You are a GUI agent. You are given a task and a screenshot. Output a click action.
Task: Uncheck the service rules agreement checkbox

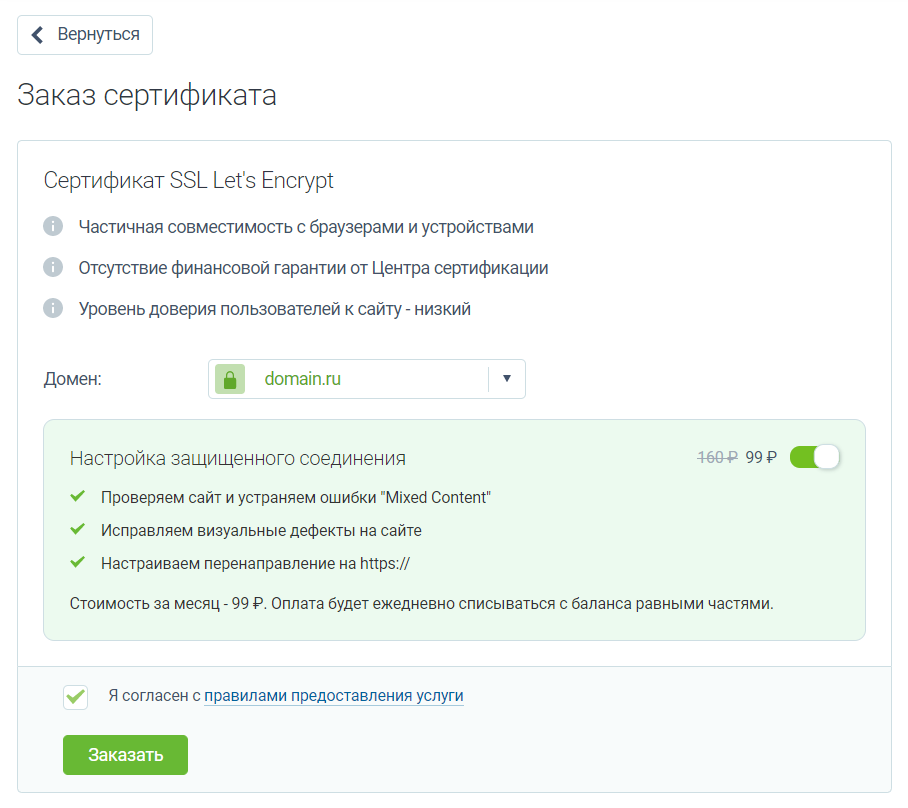click(75, 696)
